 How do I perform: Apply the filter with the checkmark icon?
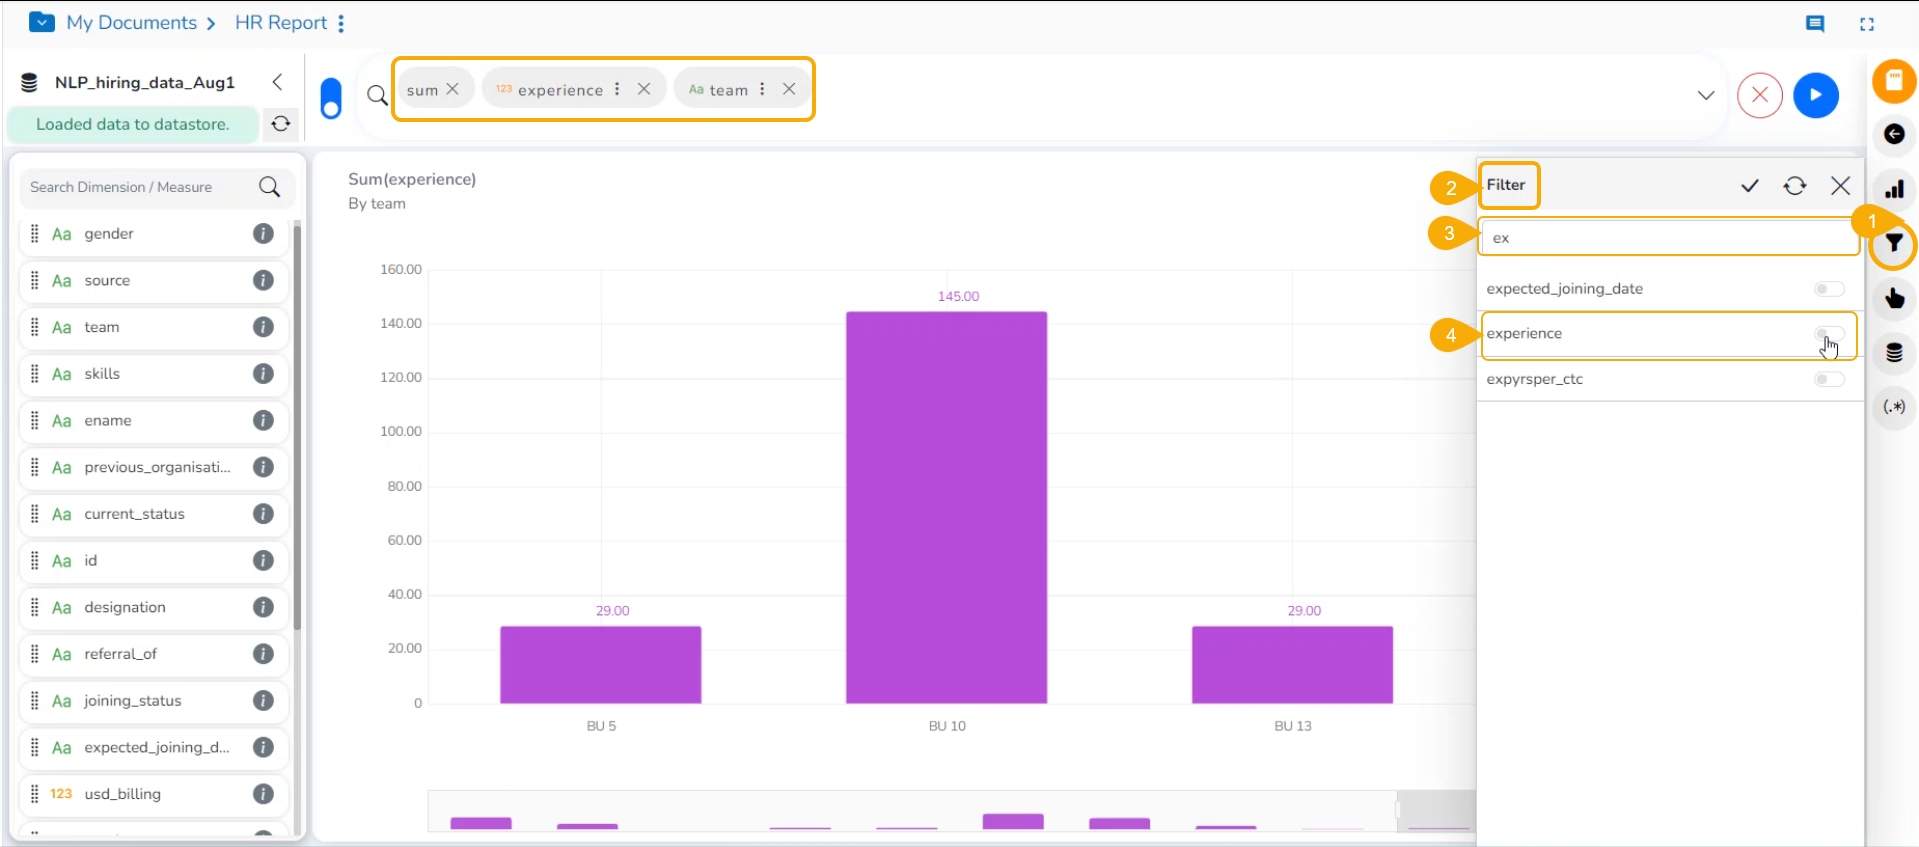click(1750, 186)
